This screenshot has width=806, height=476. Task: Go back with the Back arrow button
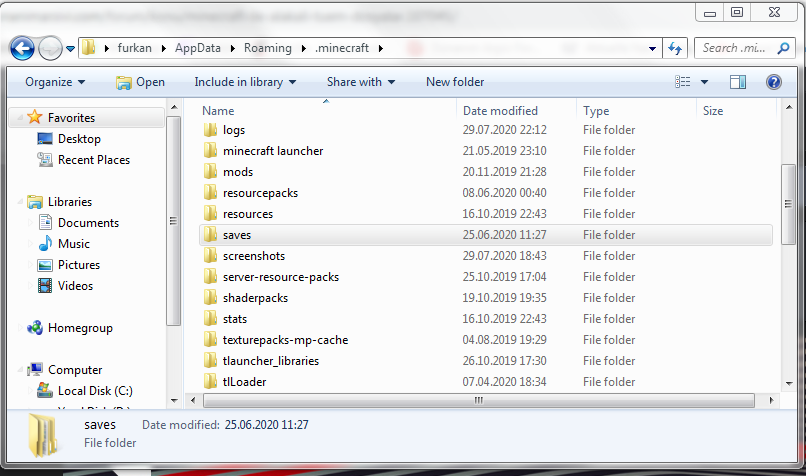pyautogui.click(x=22, y=49)
